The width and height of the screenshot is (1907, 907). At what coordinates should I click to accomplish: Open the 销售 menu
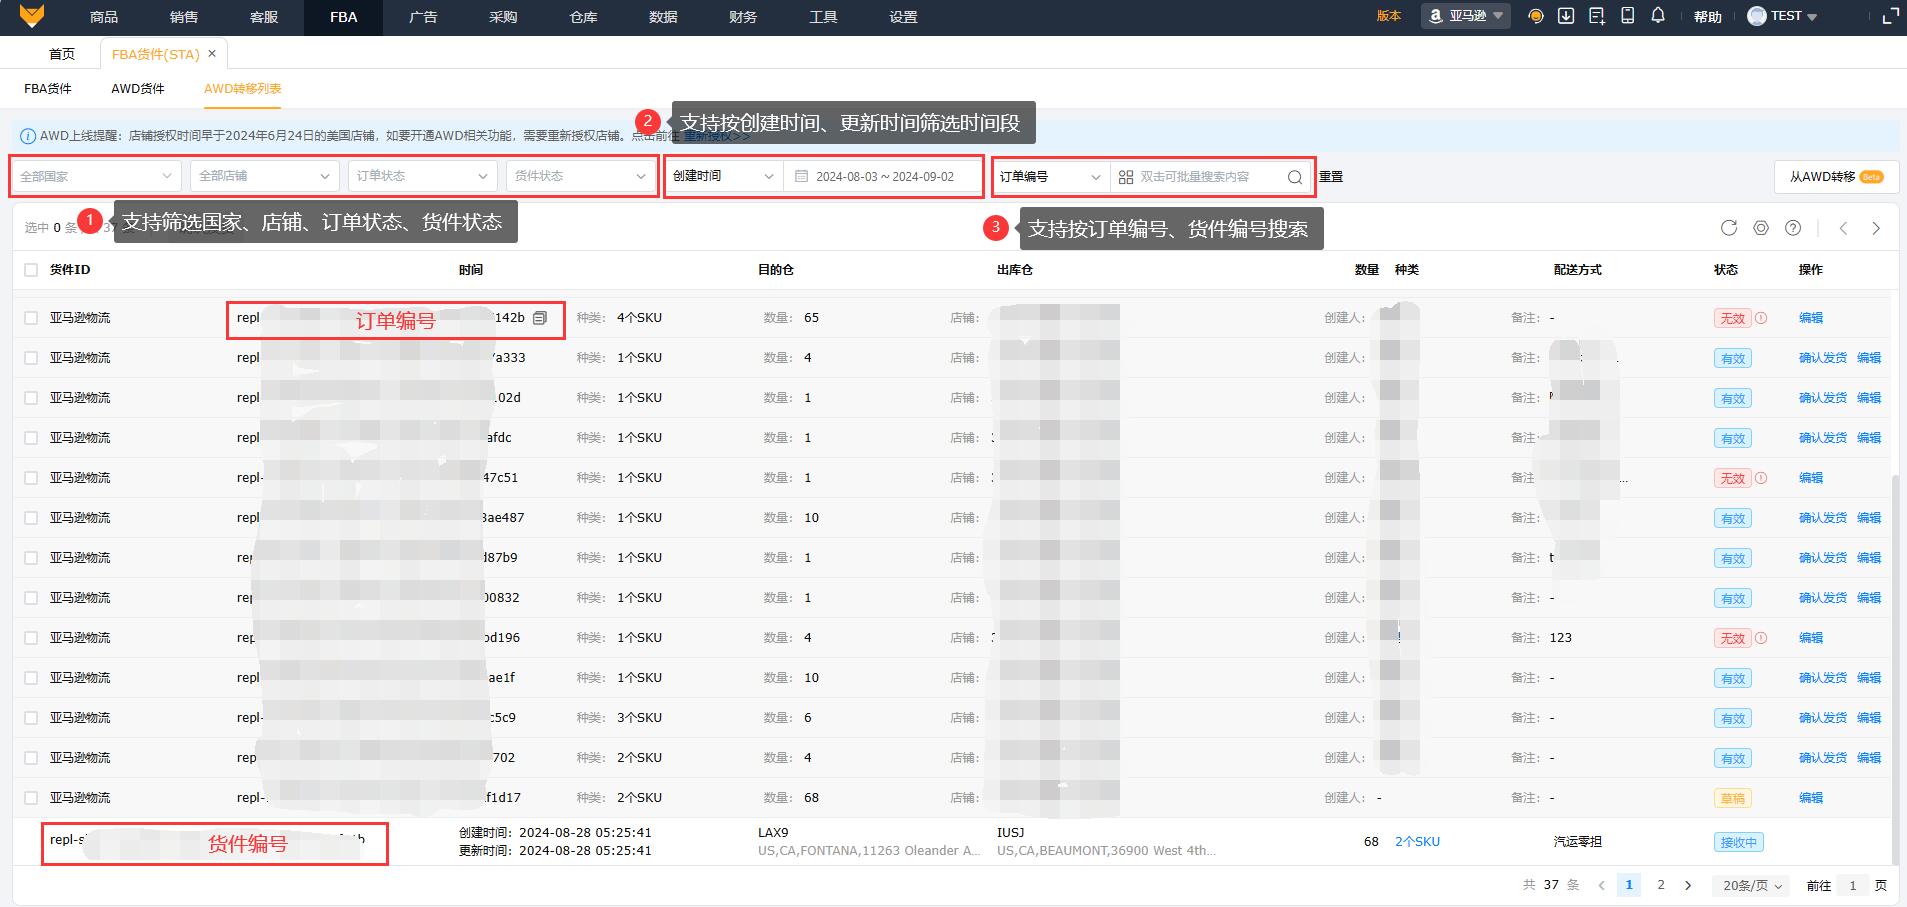(x=184, y=17)
